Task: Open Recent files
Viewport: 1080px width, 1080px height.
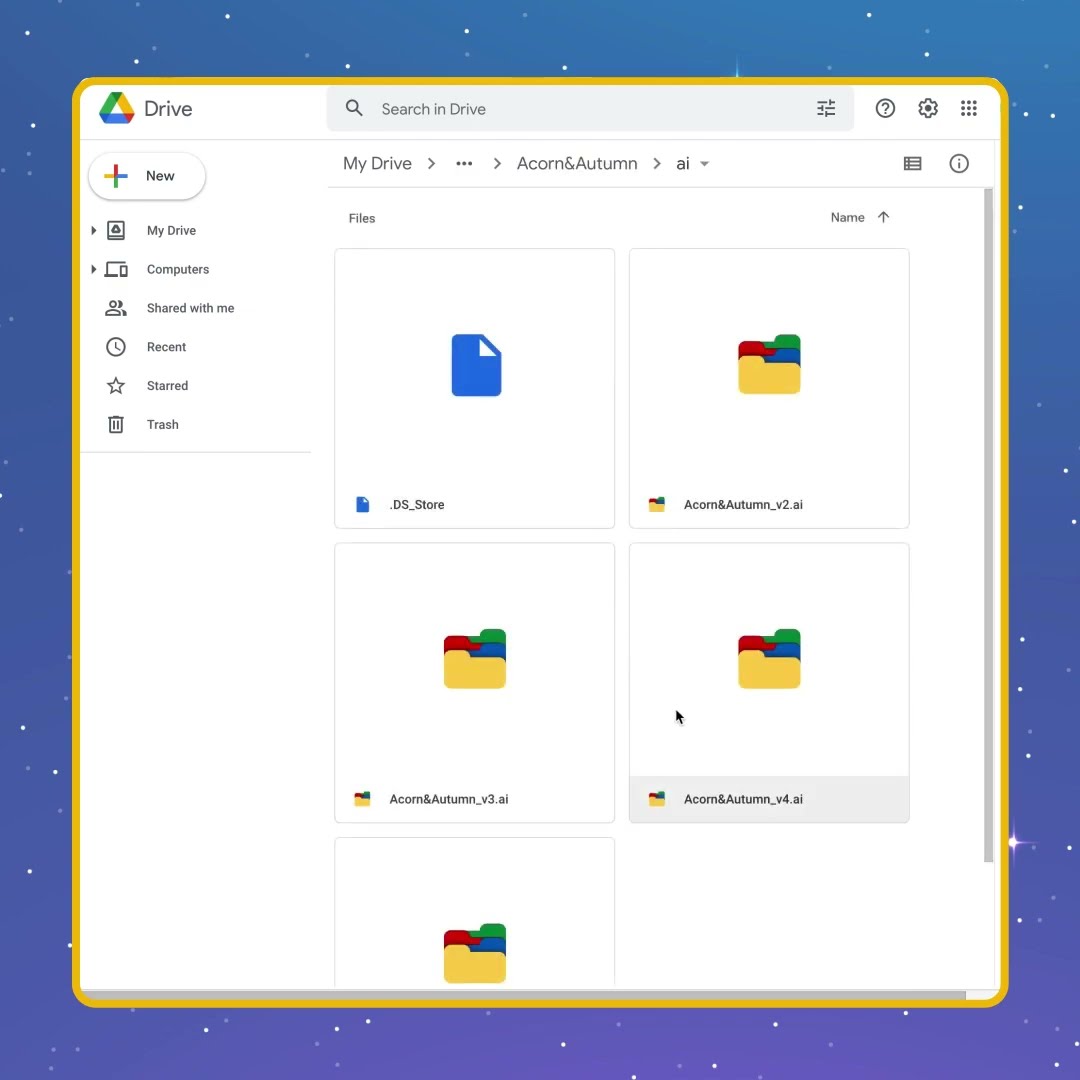Action: pos(166,347)
